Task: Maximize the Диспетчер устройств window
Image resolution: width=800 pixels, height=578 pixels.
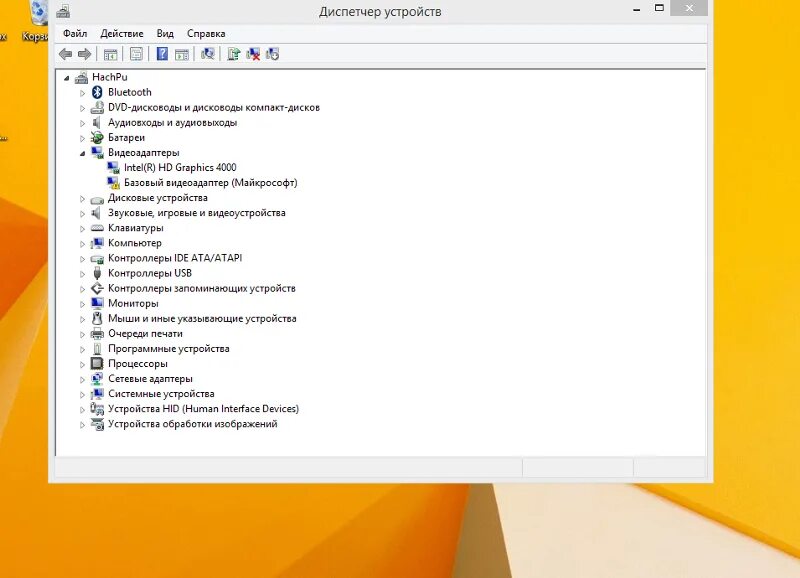Action: 659,8
